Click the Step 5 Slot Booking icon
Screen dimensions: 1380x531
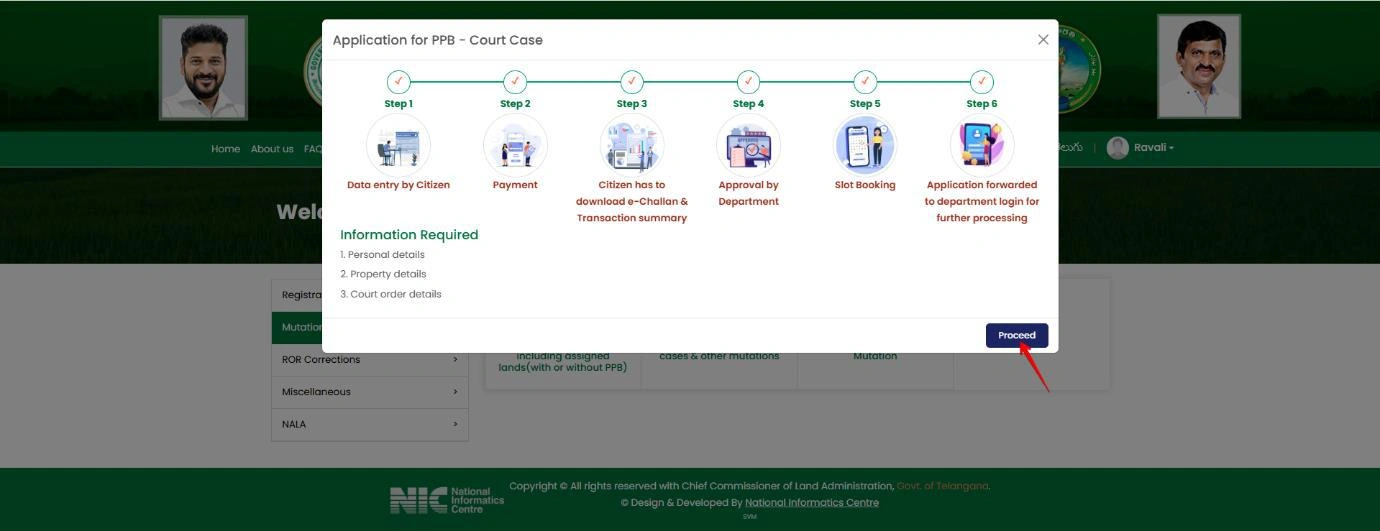[865, 145]
